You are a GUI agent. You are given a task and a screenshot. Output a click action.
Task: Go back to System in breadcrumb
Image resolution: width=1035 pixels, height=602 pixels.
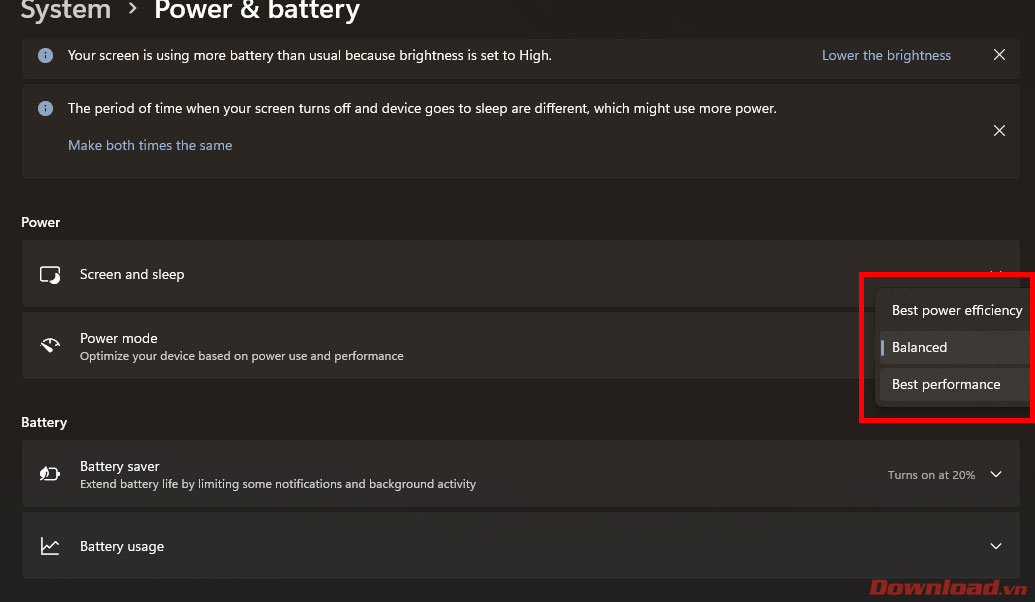point(66,12)
